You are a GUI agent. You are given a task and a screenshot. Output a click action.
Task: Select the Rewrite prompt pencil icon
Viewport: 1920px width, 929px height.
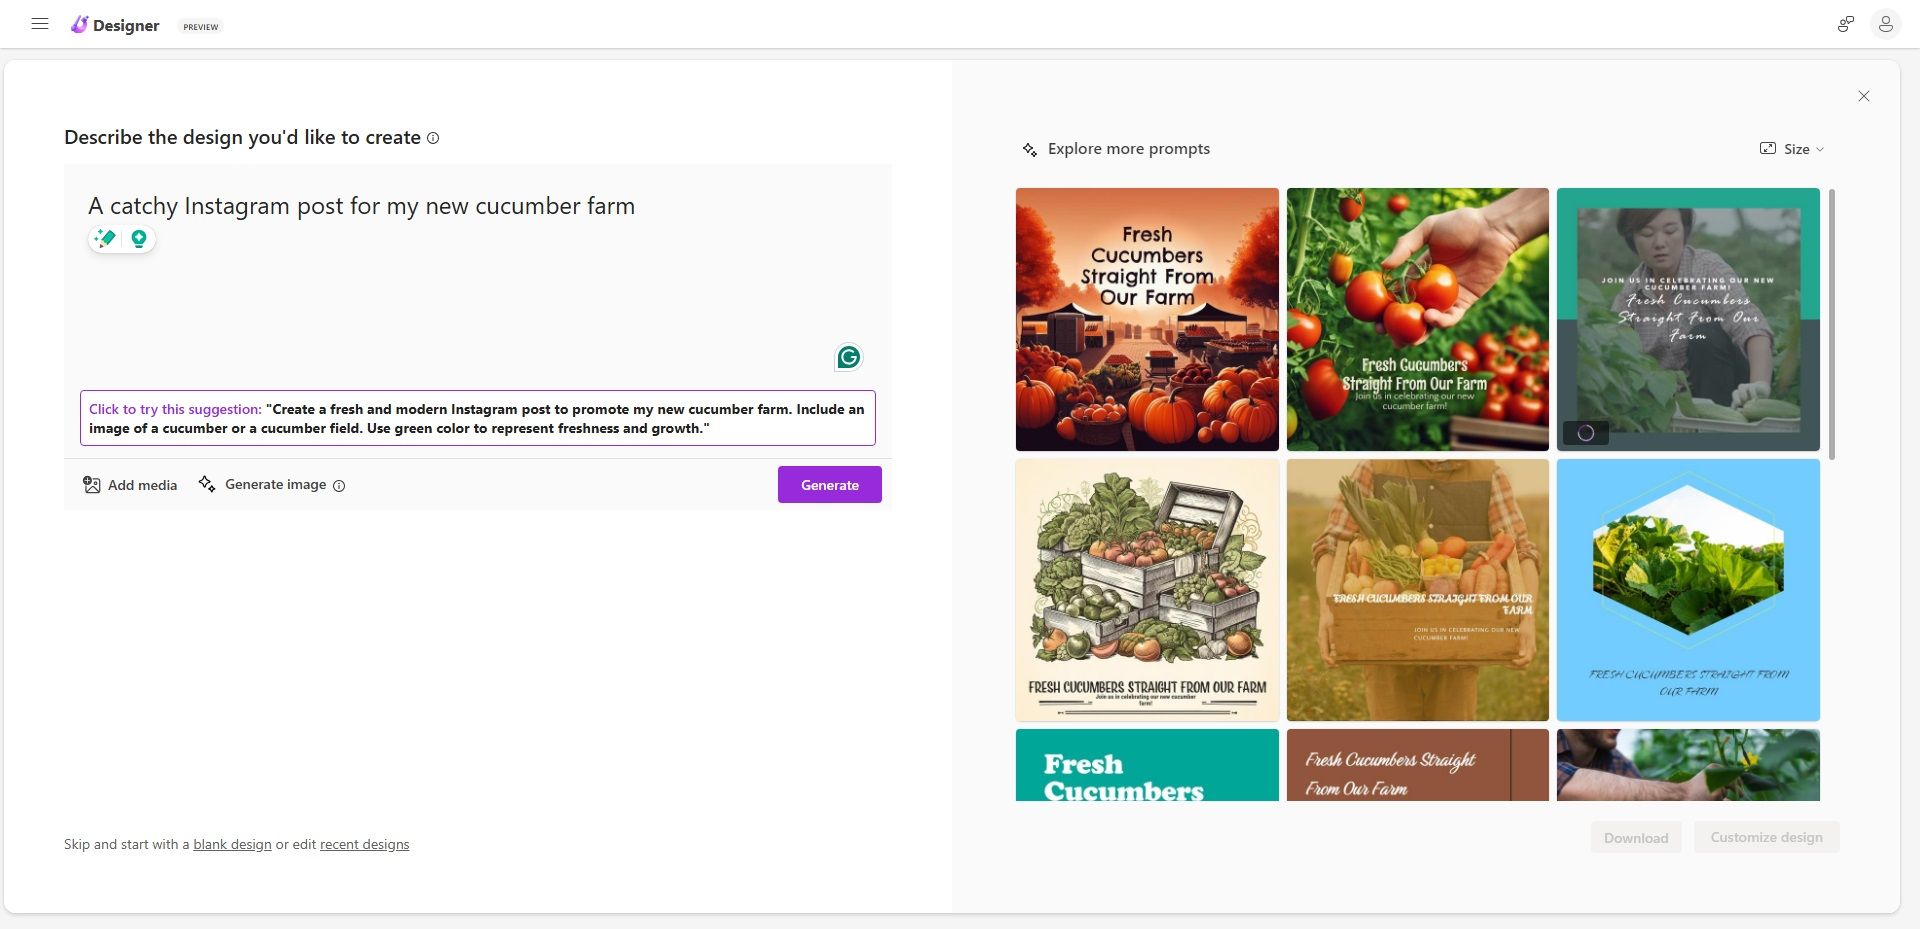click(104, 239)
